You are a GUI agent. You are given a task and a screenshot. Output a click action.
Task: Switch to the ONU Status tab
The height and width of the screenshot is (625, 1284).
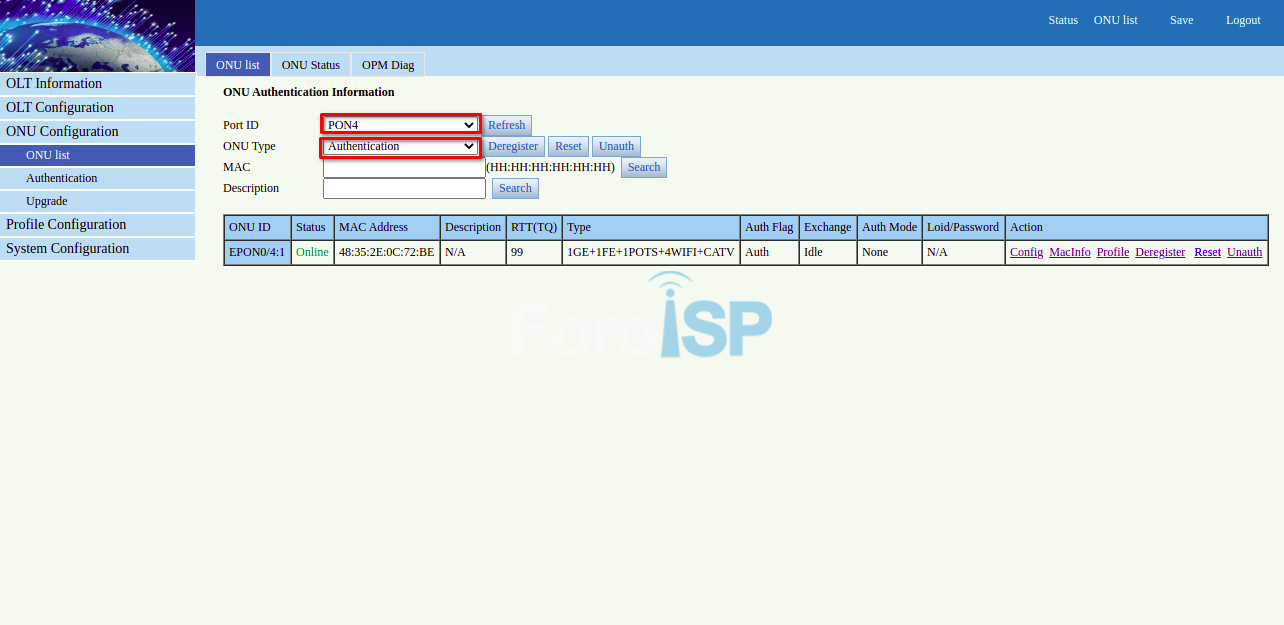click(310, 65)
